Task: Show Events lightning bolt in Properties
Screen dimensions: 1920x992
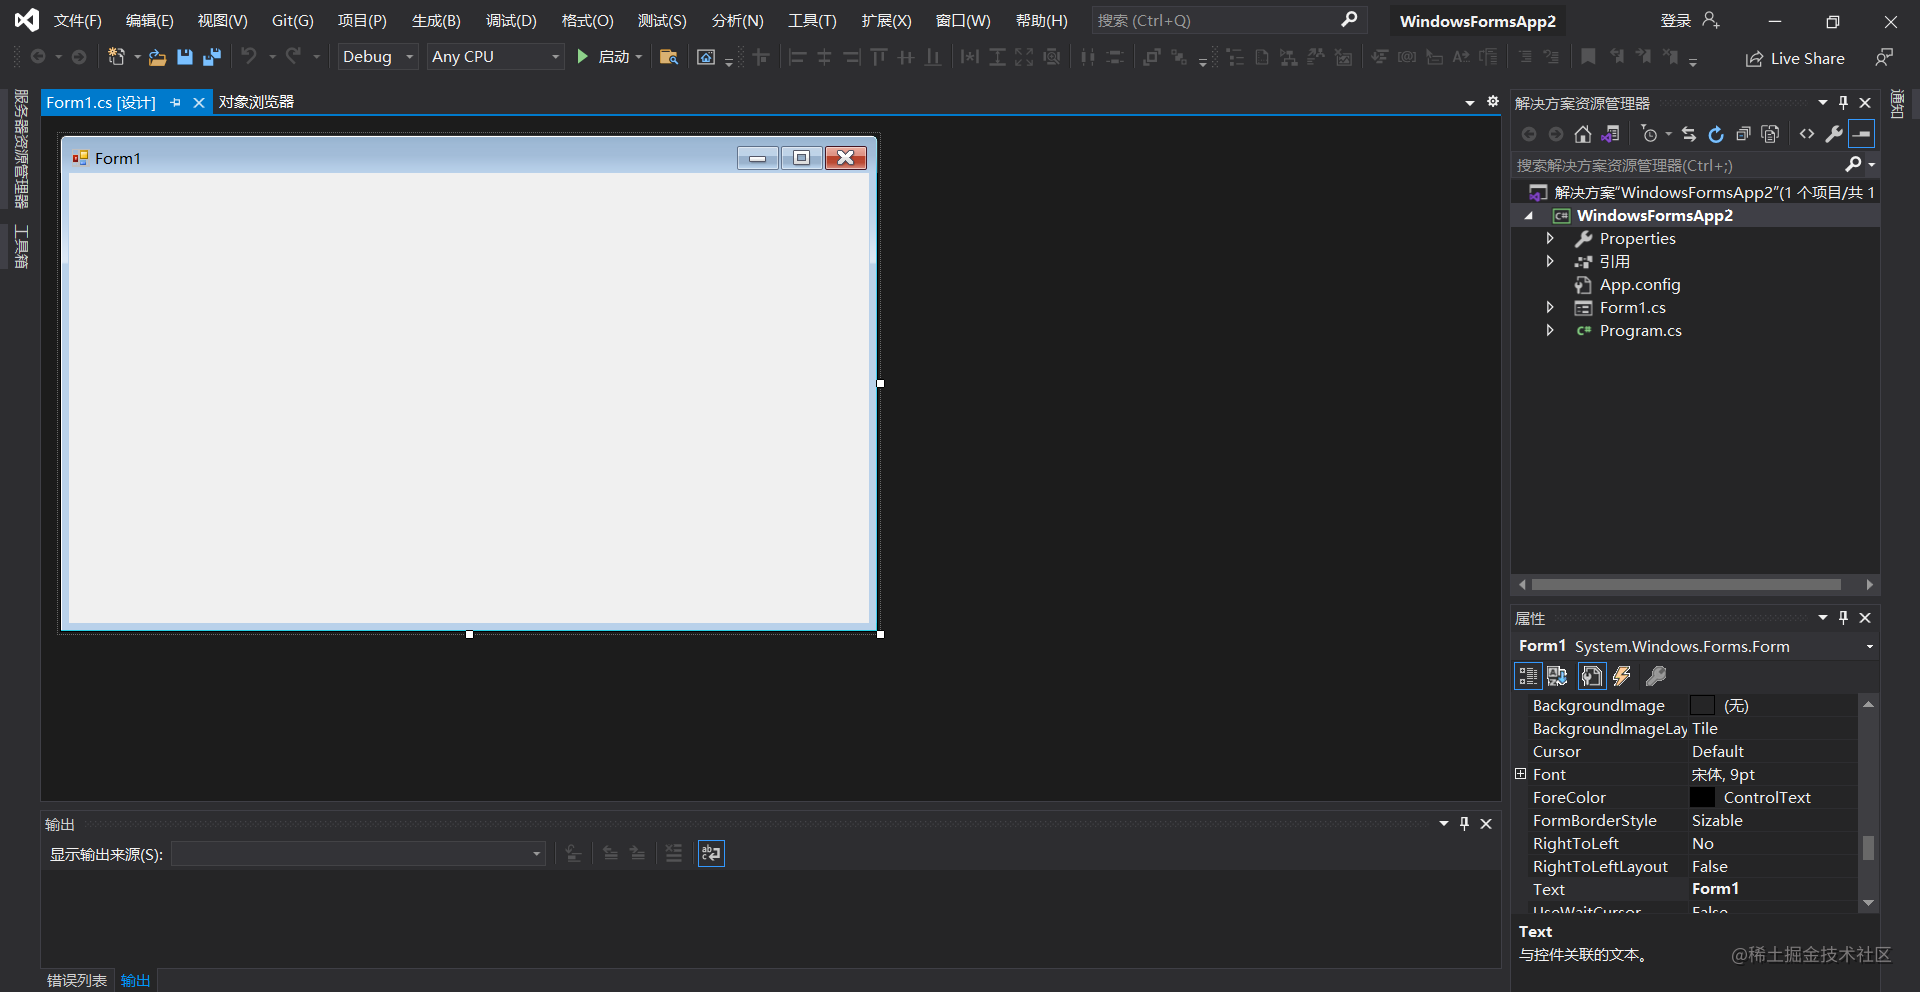Action: [1622, 676]
